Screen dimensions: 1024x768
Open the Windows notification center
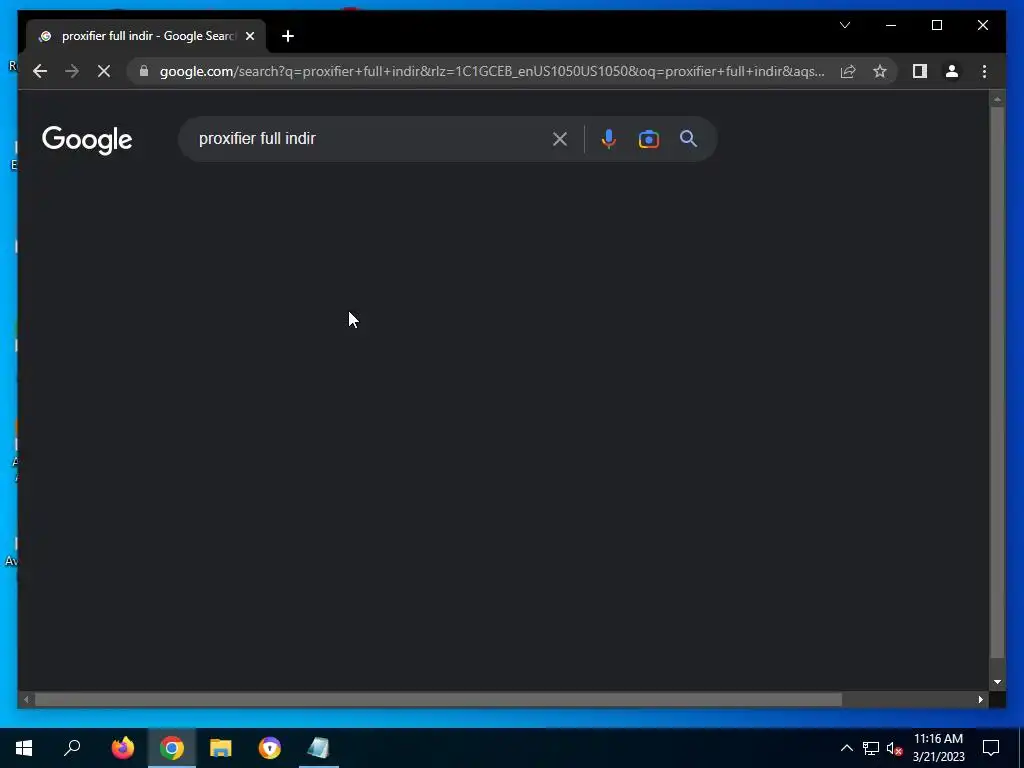pos(991,748)
